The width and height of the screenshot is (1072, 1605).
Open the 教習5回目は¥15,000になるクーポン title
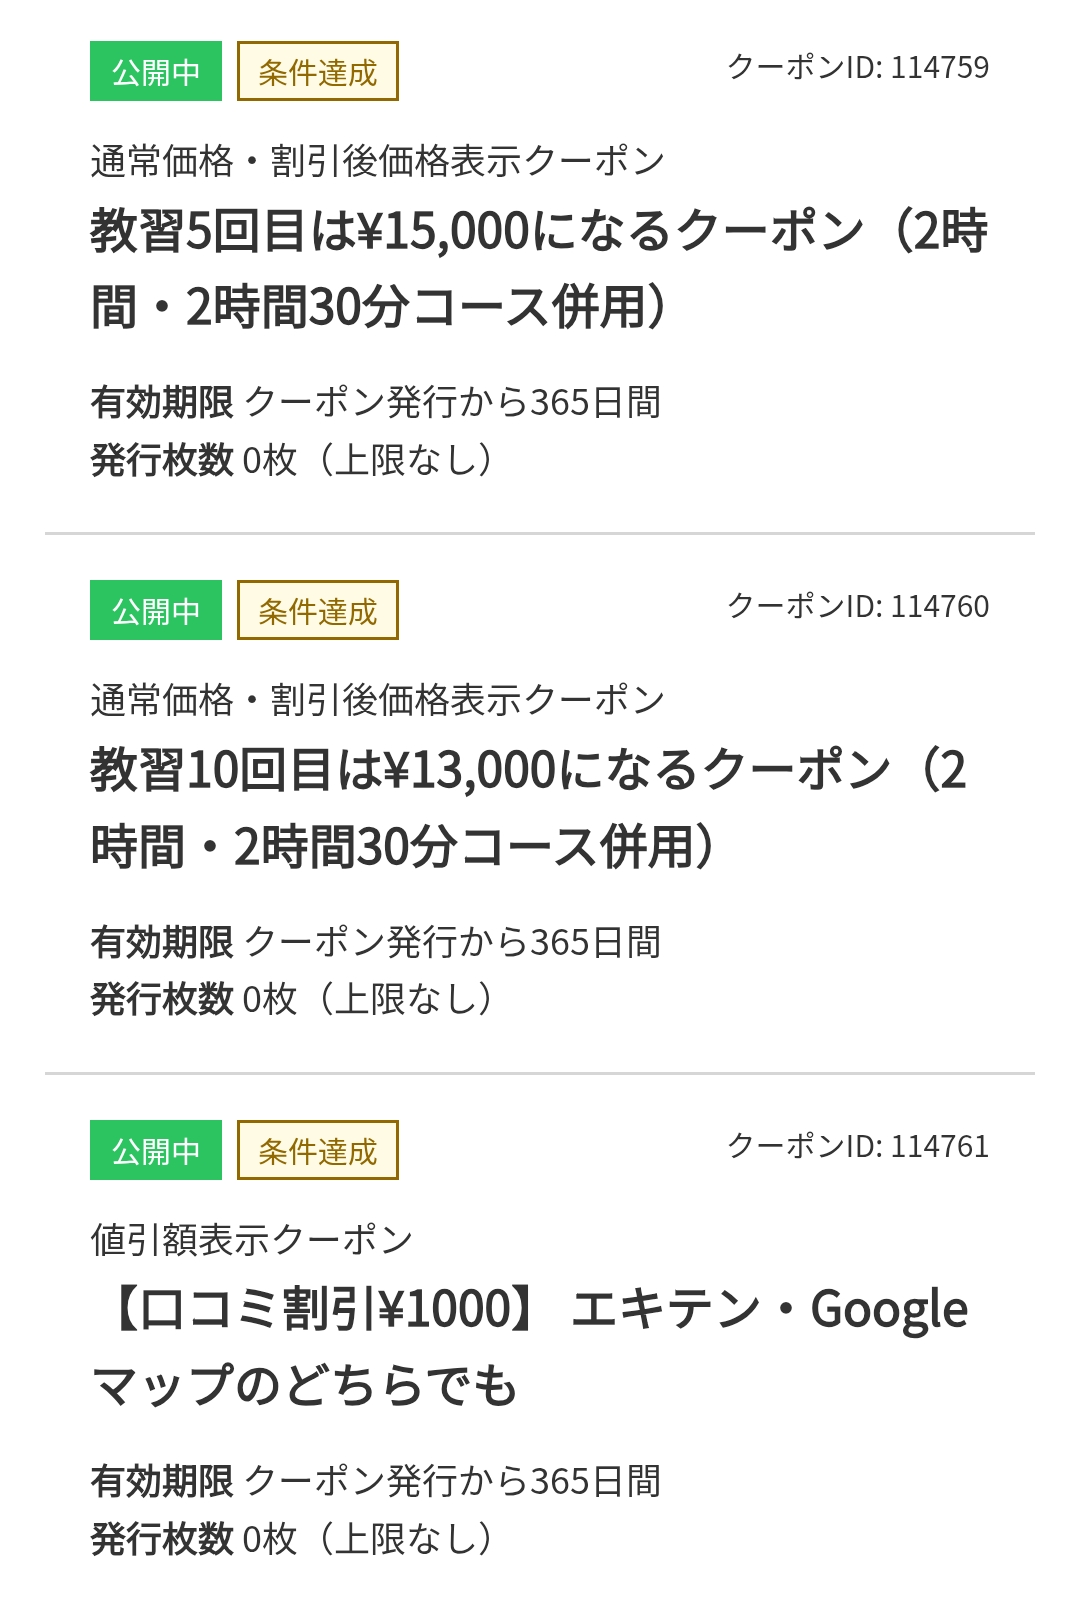(538, 268)
